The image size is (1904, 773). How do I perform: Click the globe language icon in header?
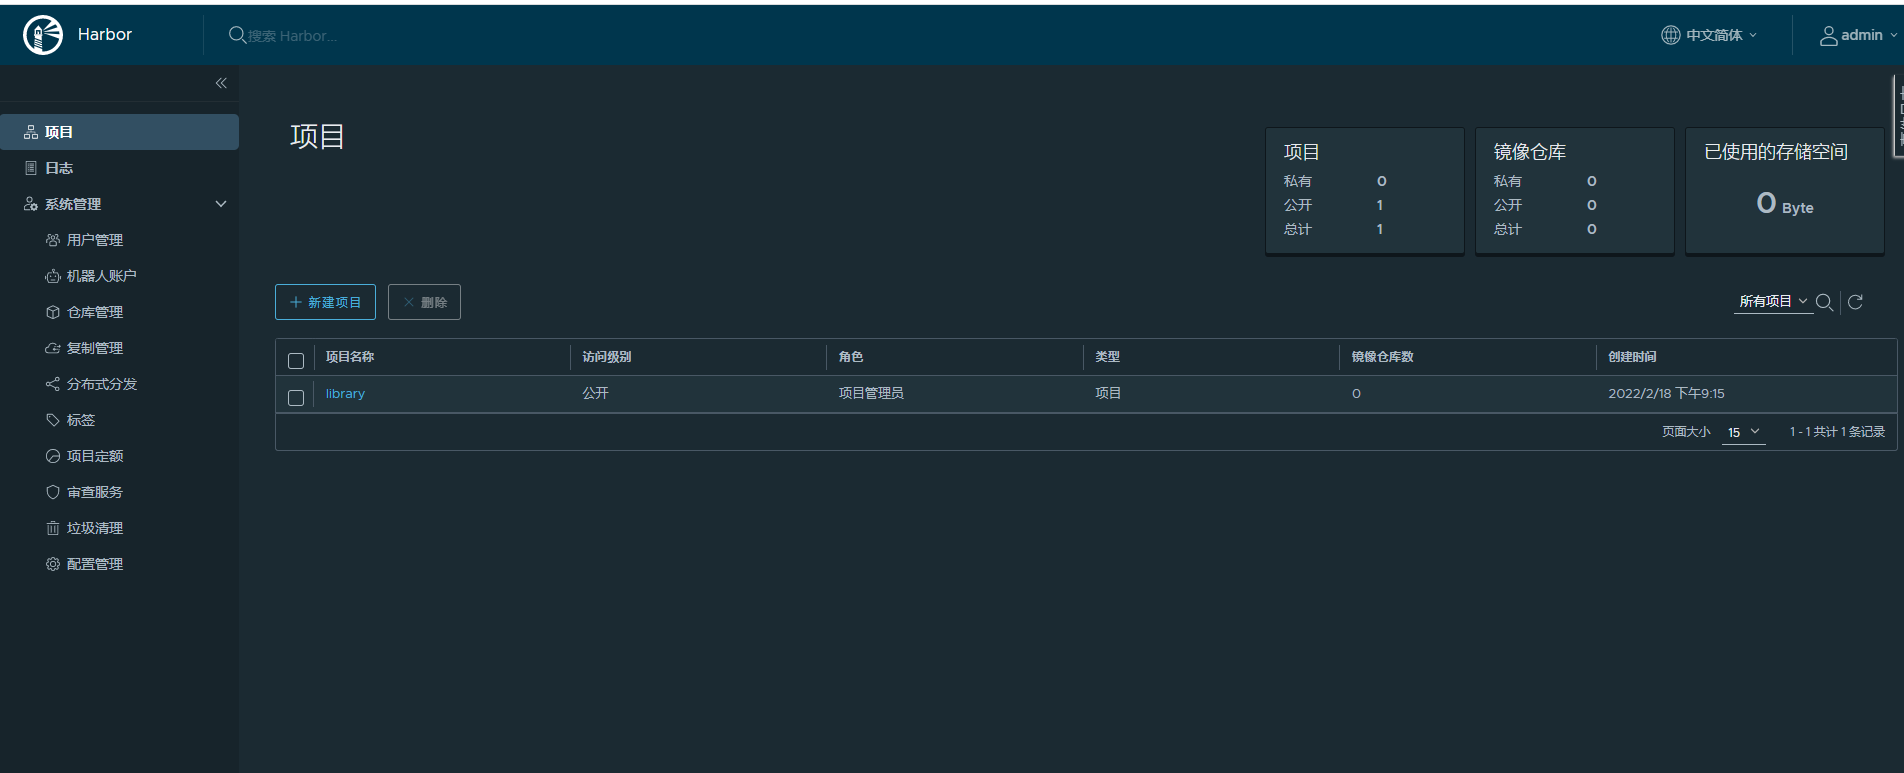point(1670,35)
